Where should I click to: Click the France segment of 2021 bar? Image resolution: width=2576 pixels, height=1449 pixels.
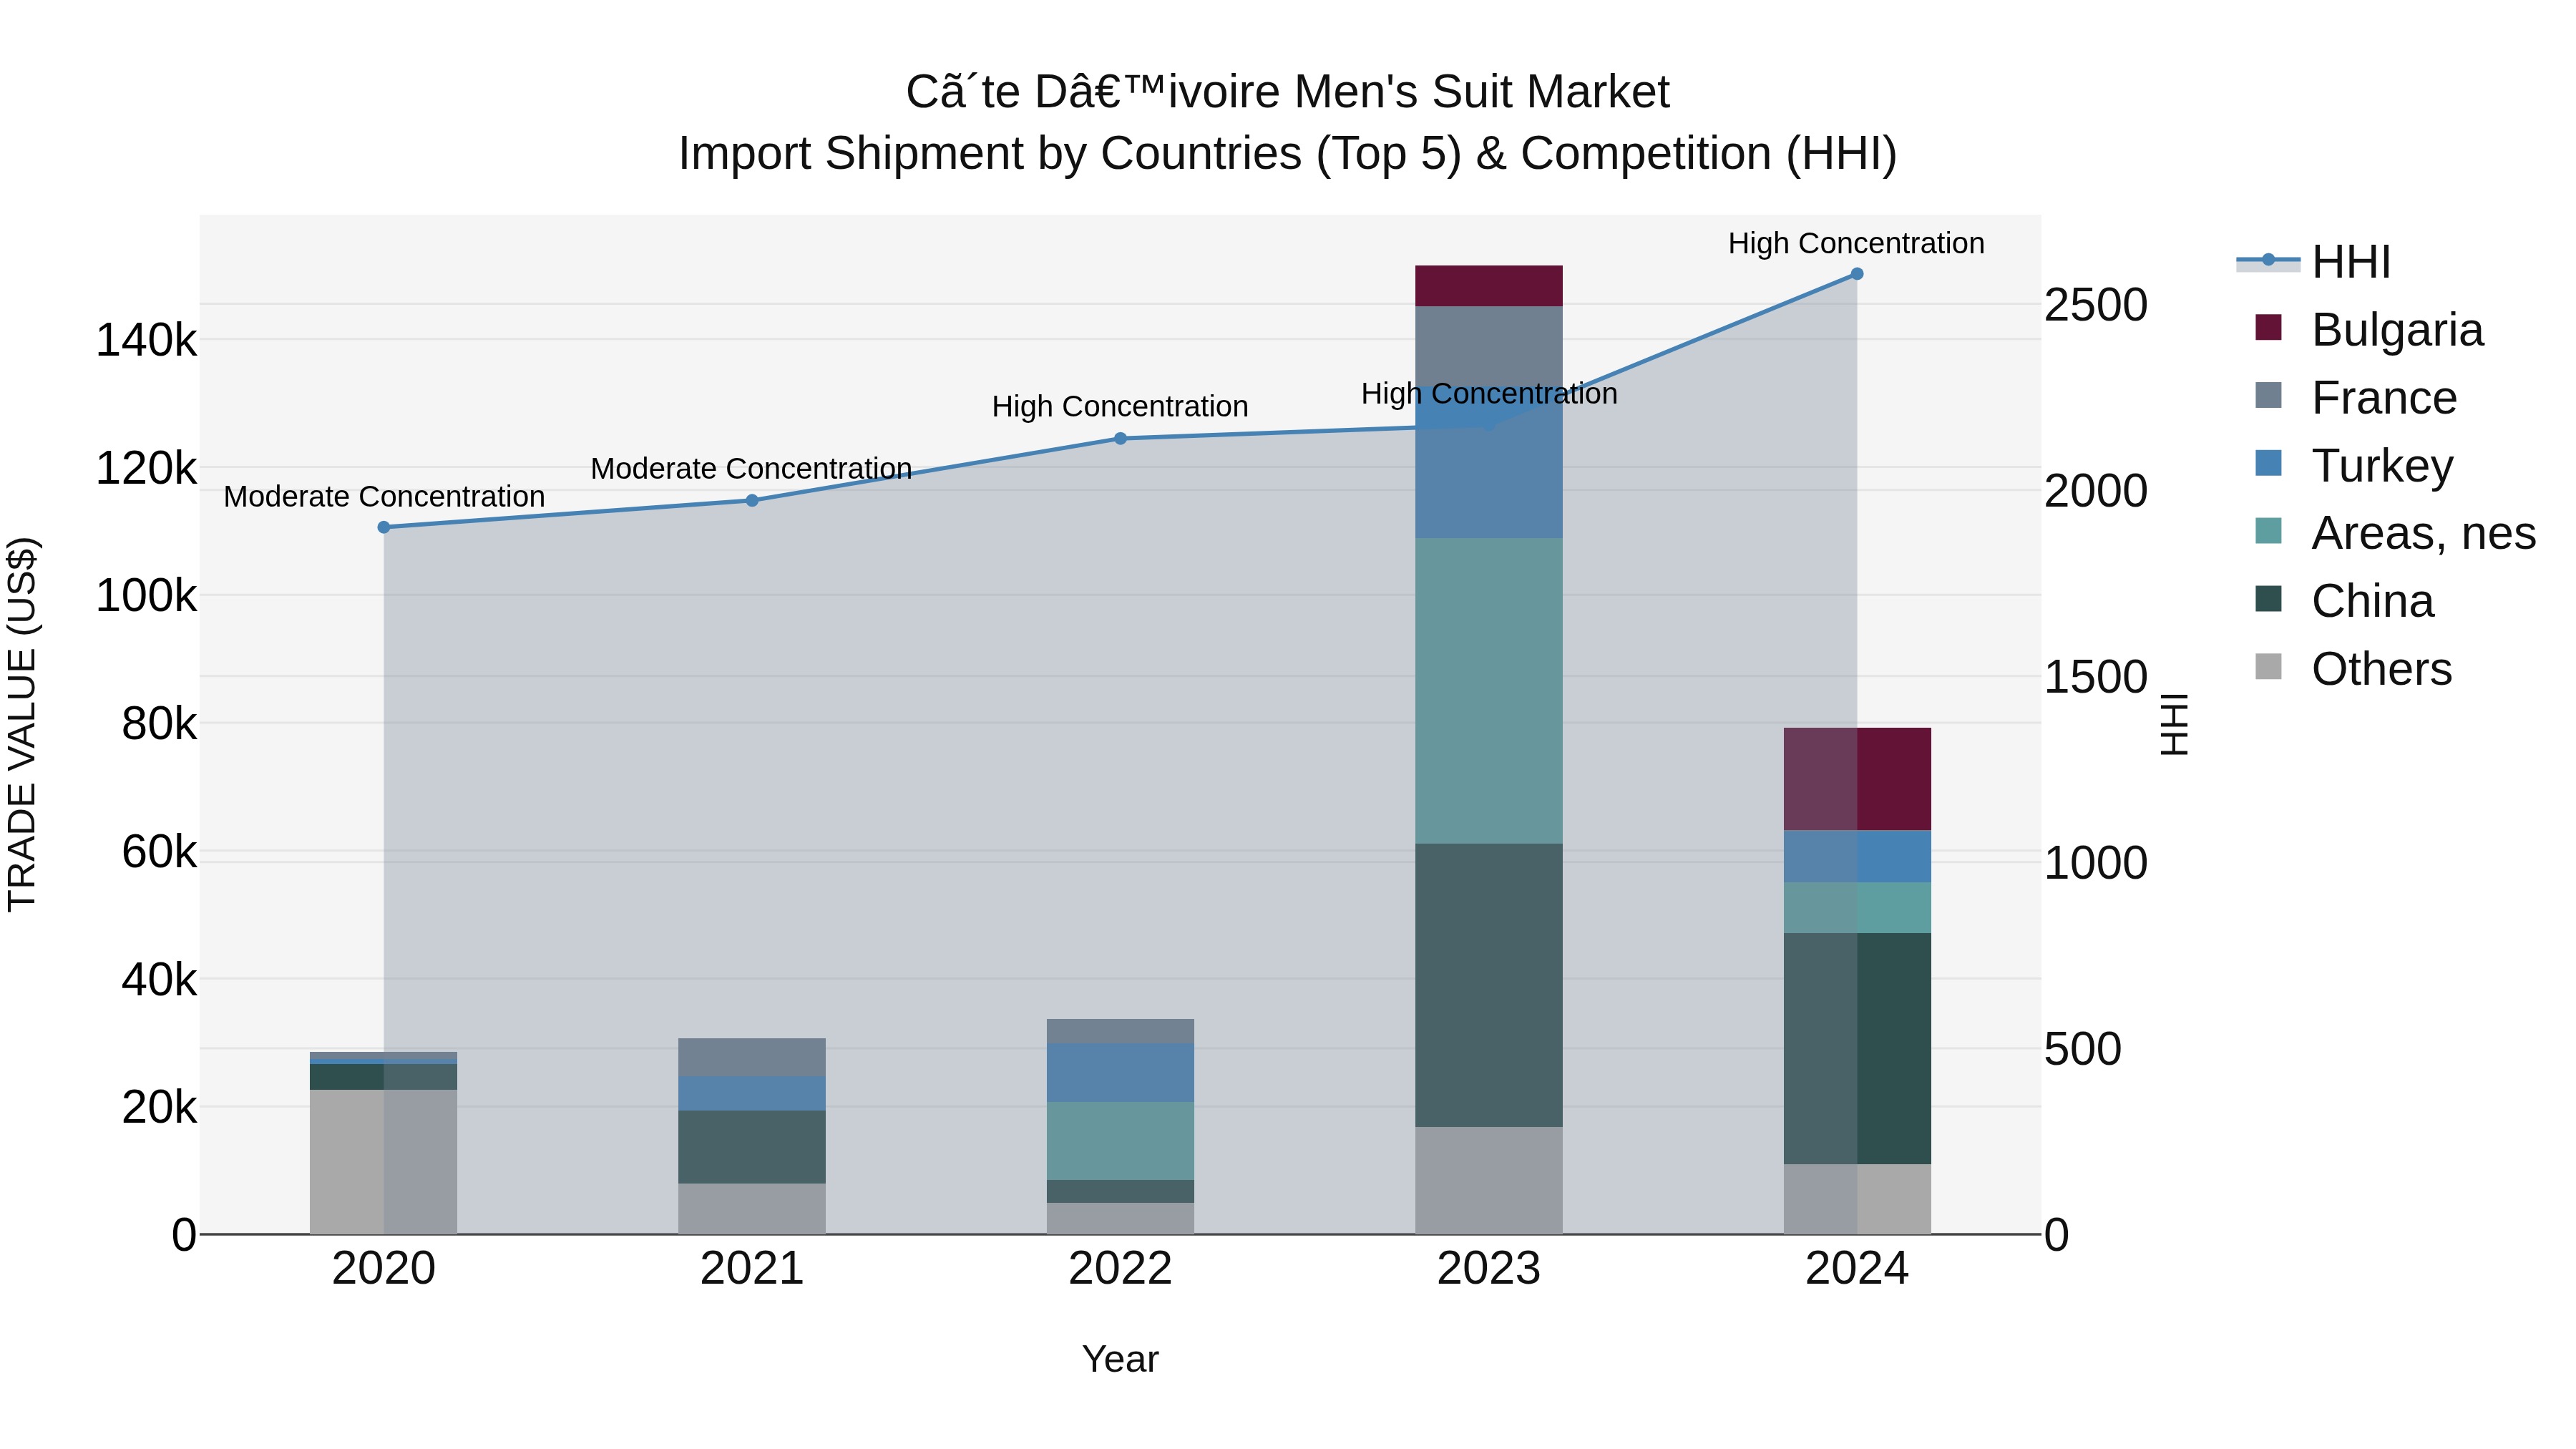coord(752,1057)
